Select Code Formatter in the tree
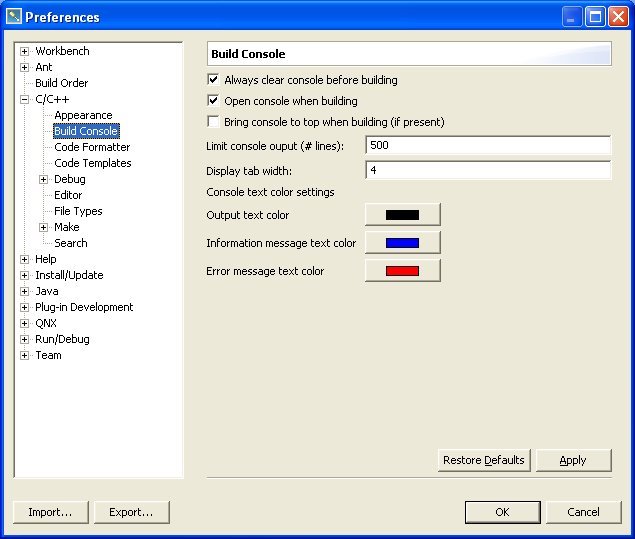 [x=92, y=147]
